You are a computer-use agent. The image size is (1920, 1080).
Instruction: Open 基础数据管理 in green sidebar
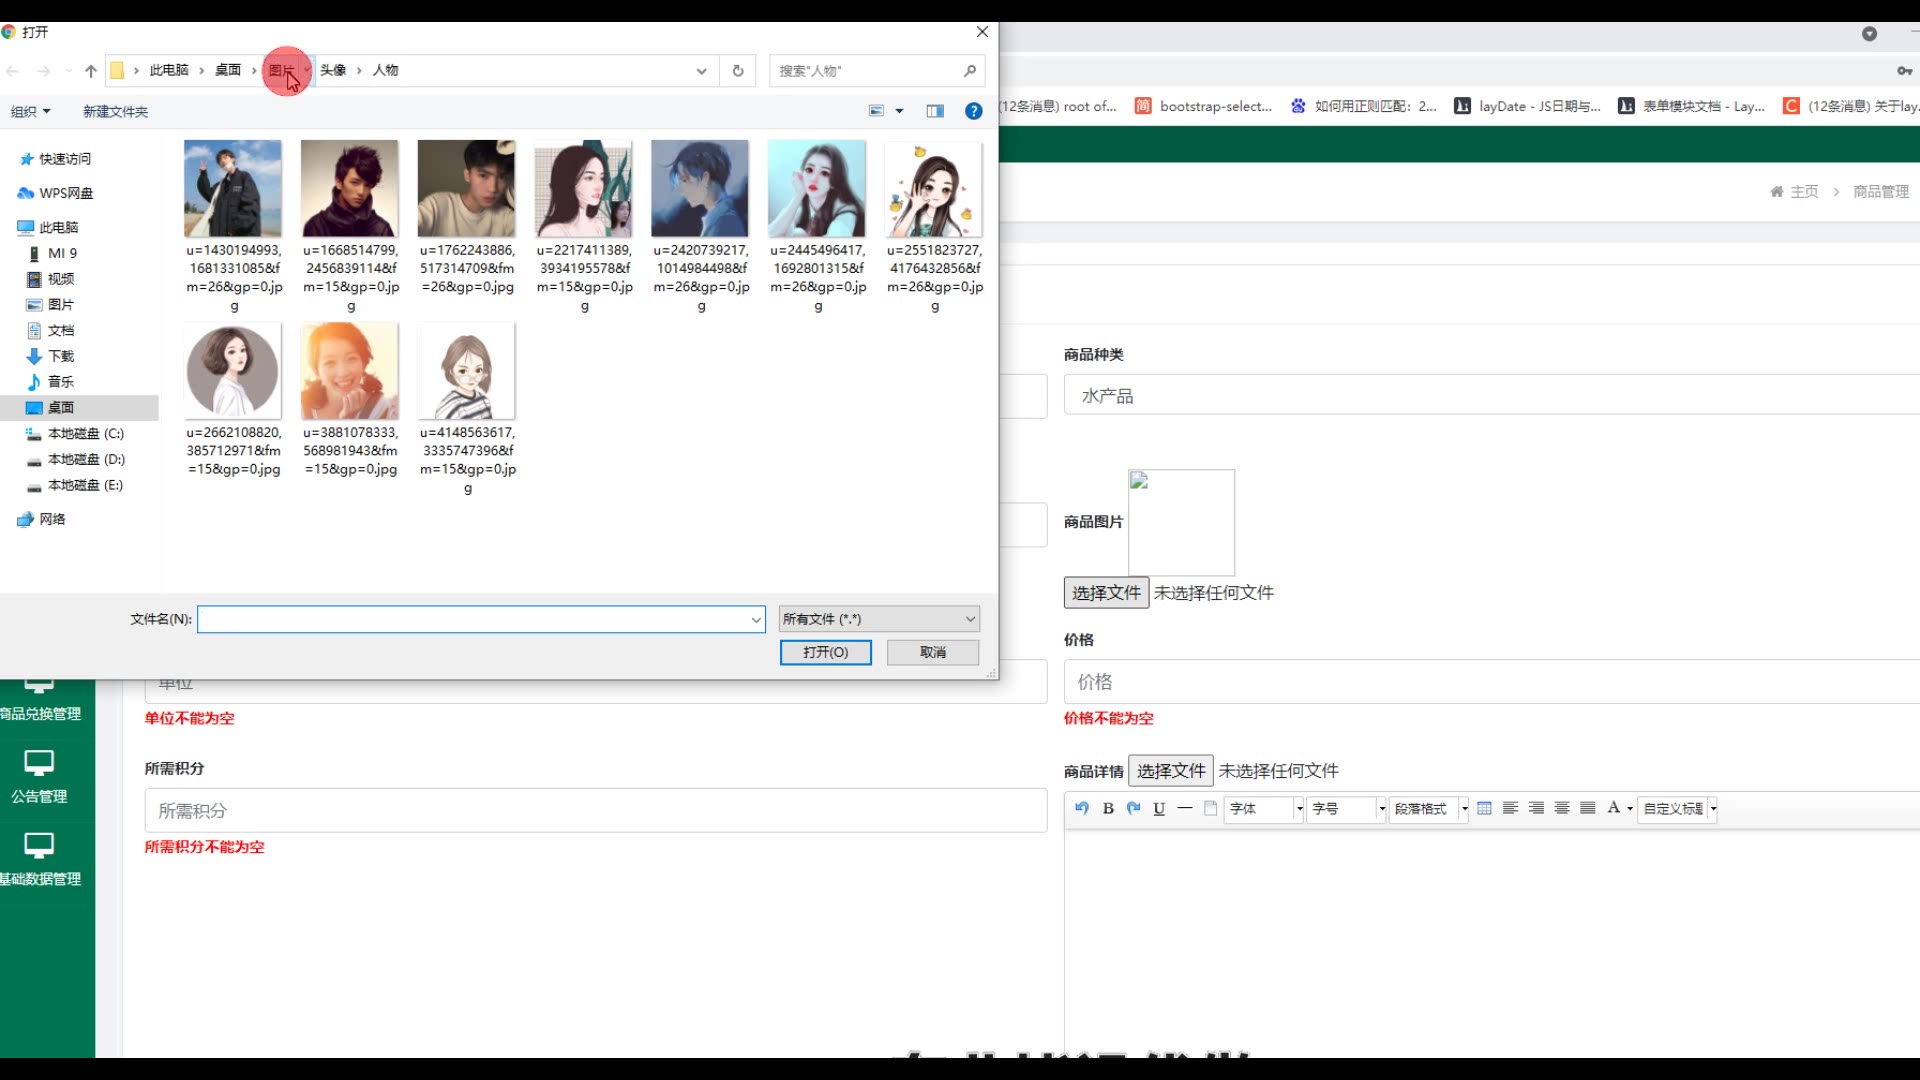coord(40,860)
